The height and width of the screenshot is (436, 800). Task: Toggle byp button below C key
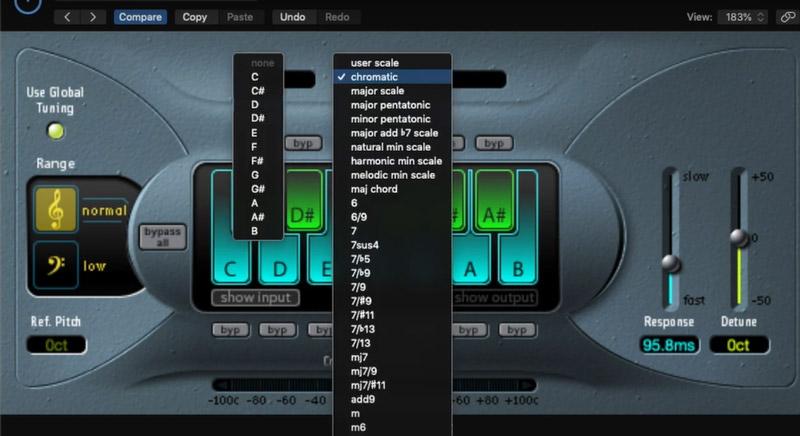click(230, 330)
